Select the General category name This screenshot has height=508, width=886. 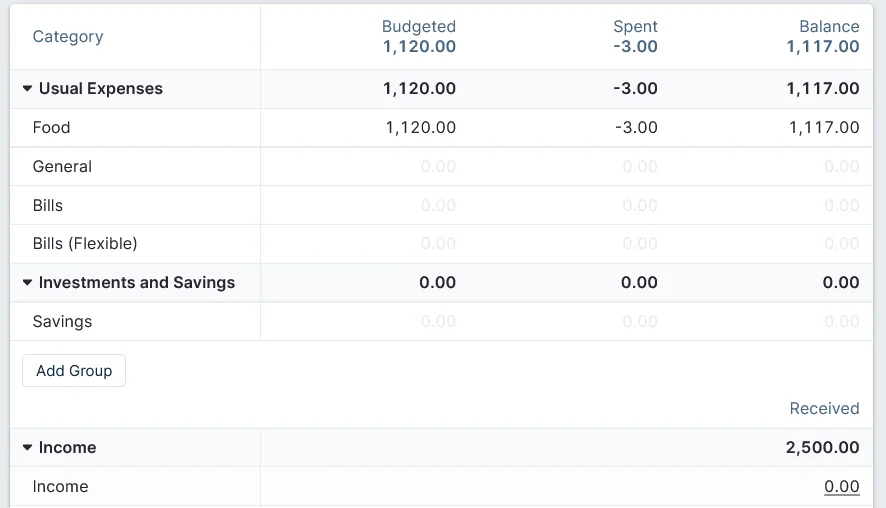62,167
